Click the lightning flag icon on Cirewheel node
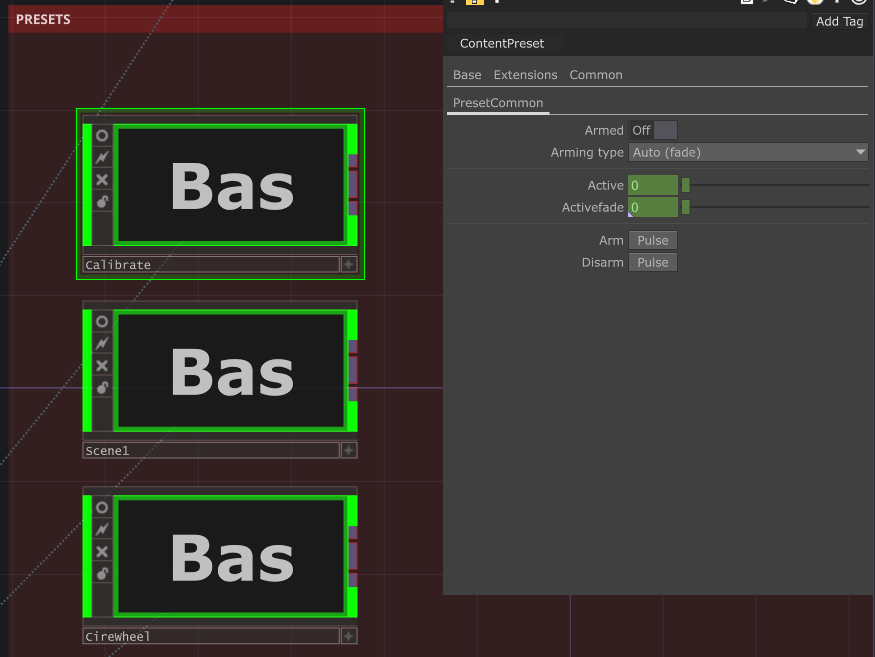Screen dimensions: 875x657 [102, 529]
